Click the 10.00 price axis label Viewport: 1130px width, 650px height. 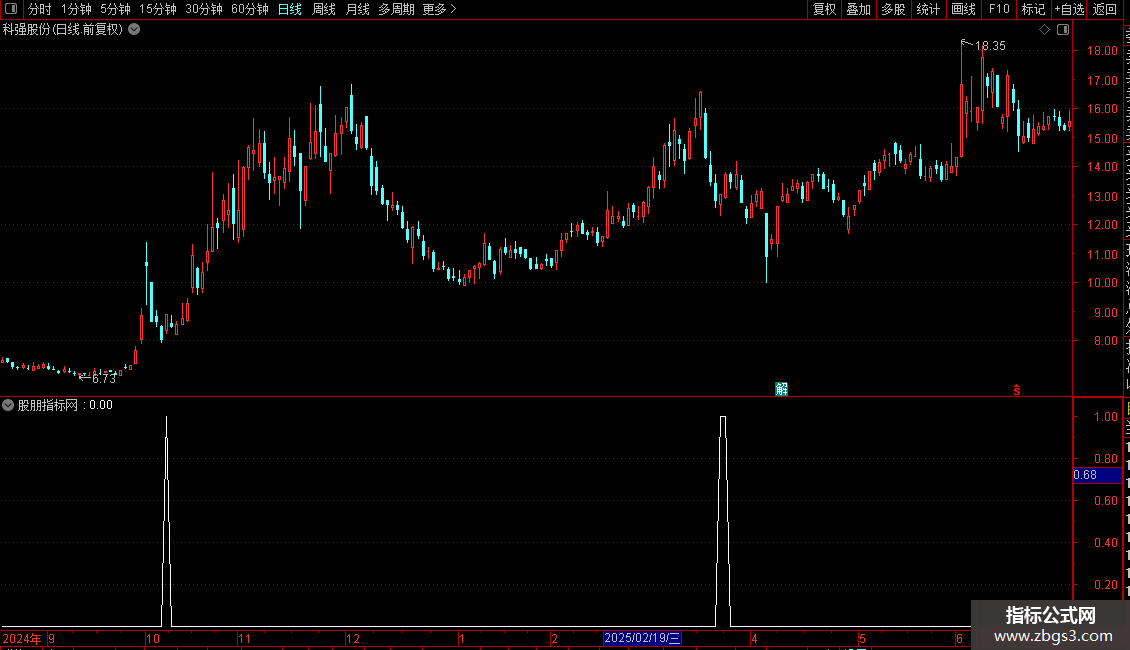(x=1102, y=283)
